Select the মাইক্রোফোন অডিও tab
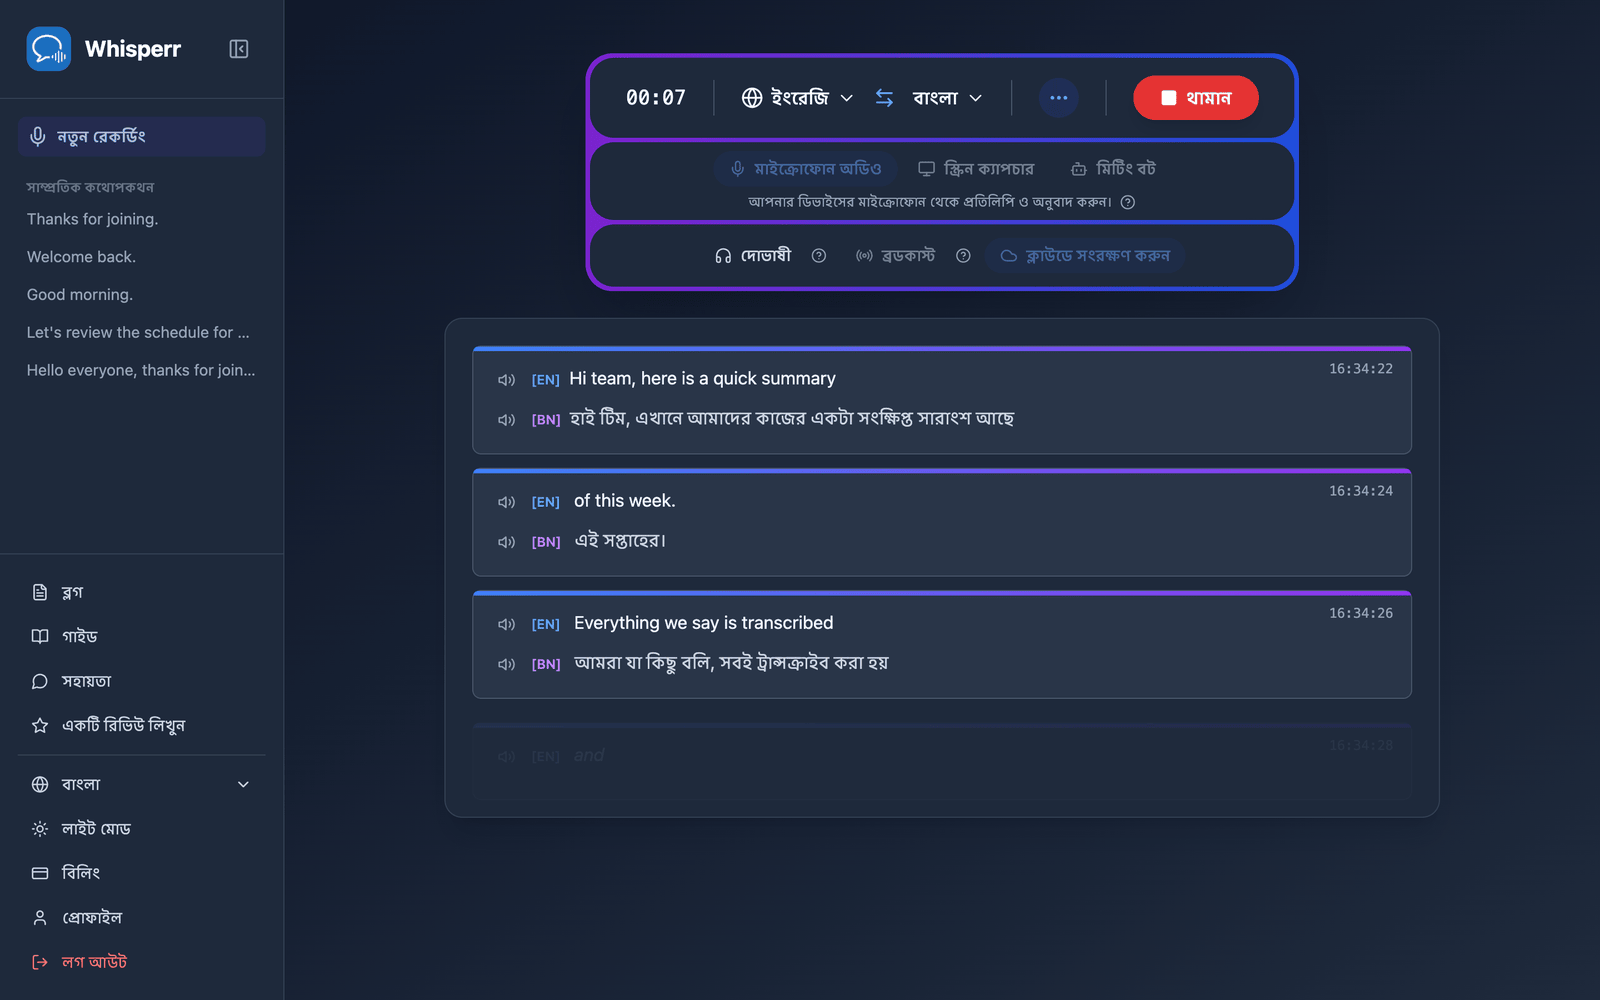 tap(806, 169)
